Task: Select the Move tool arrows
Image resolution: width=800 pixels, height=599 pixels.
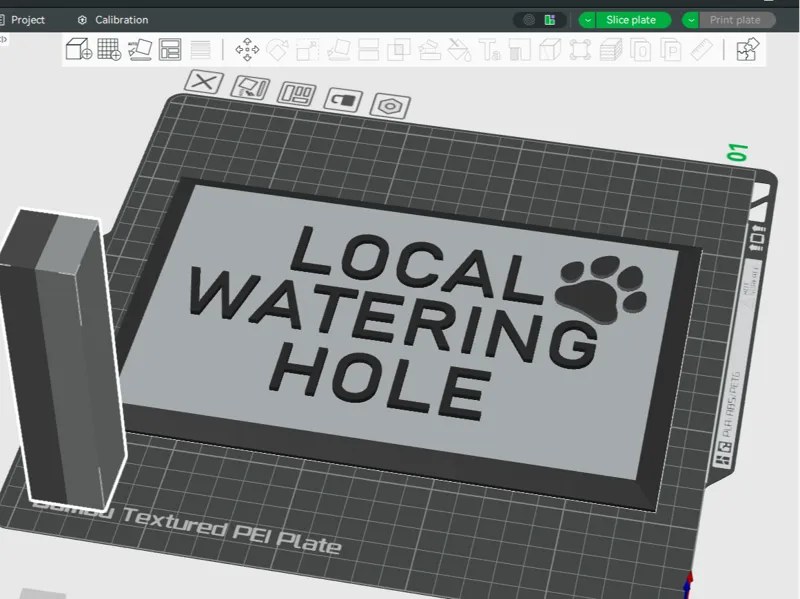Action: pyautogui.click(x=247, y=49)
